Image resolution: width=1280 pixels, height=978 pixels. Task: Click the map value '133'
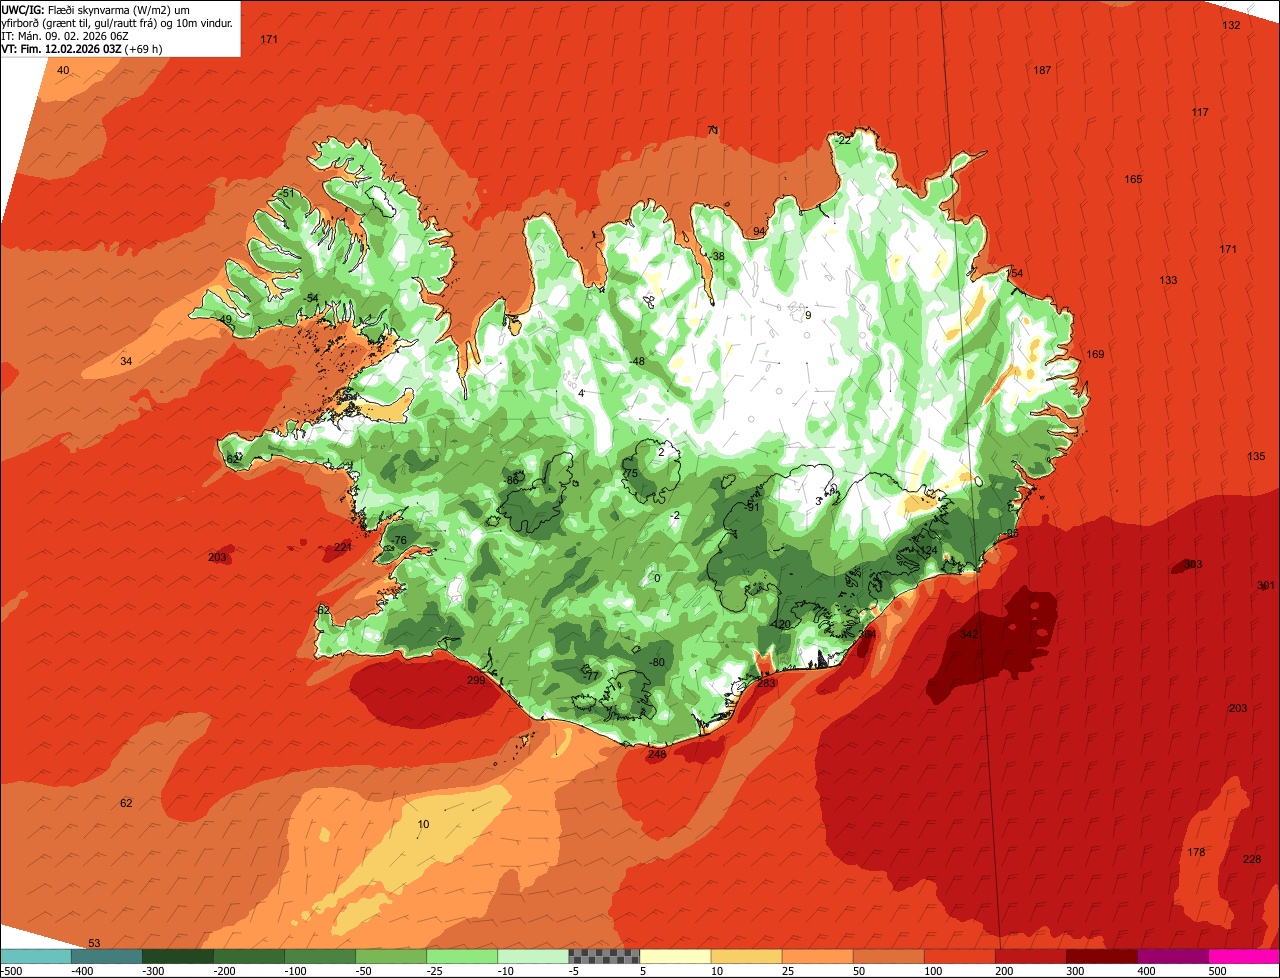(x=1168, y=280)
